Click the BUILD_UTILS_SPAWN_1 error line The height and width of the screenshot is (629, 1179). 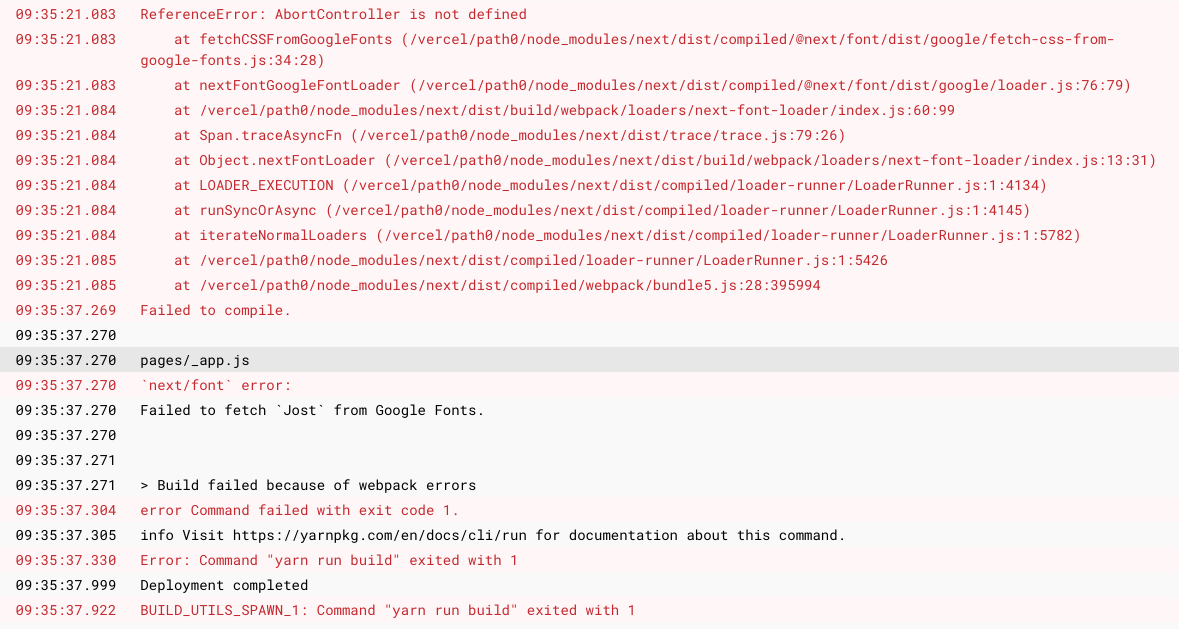point(590,610)
